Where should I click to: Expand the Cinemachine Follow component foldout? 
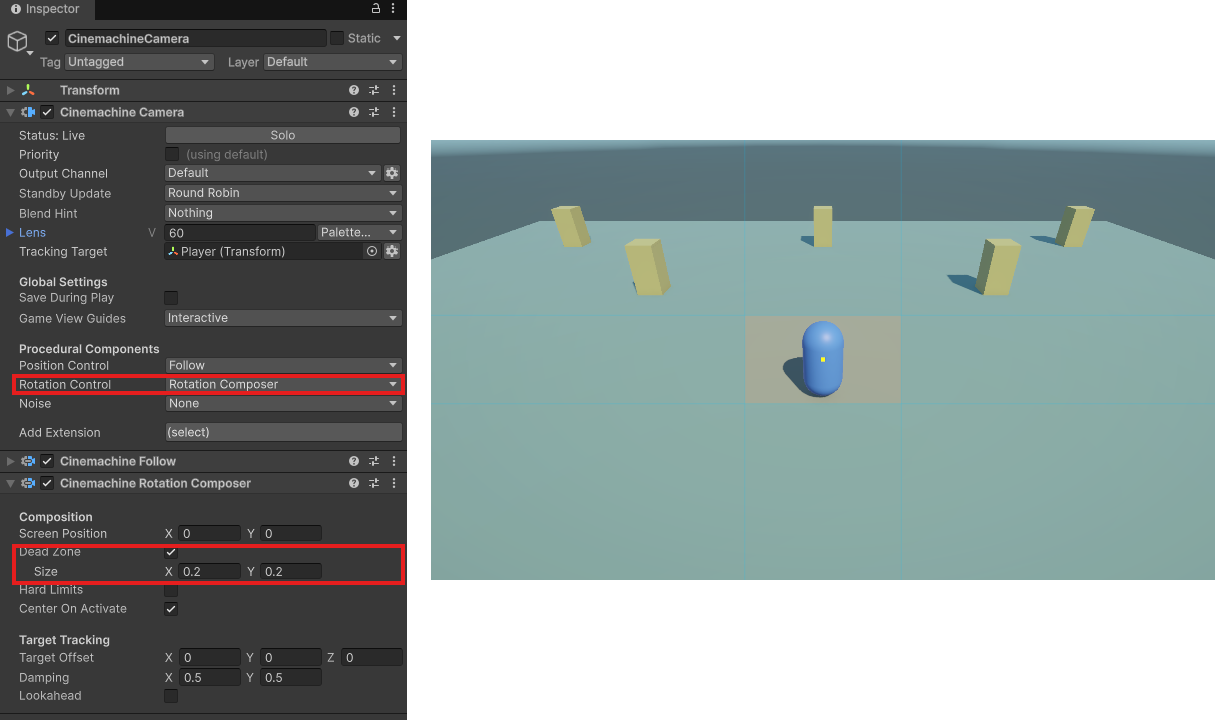(x=11, y=461)
